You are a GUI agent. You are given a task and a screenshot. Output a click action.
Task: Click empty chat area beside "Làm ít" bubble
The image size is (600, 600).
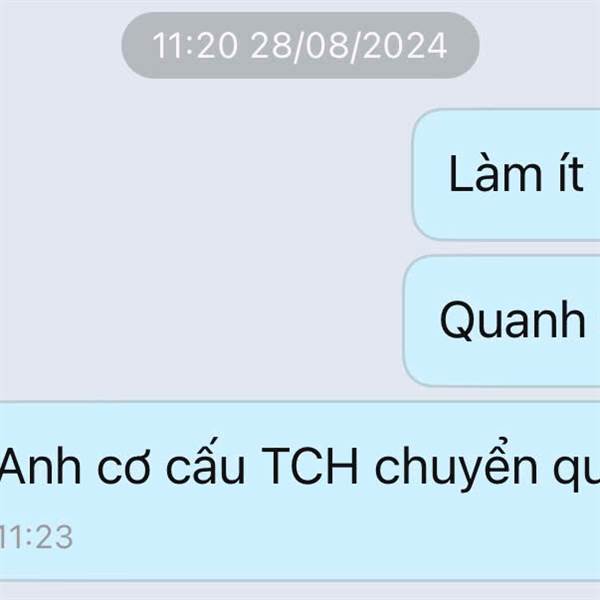click(x=206, y=174)
